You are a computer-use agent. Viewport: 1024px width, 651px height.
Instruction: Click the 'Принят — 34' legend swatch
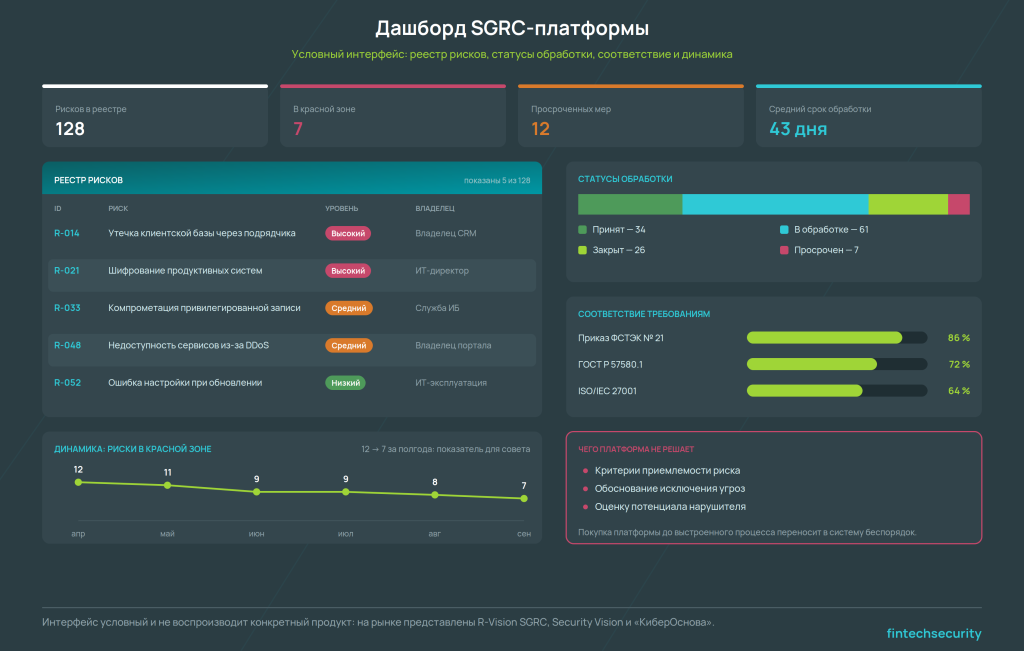pyautogui.click(x=583, y=230)
